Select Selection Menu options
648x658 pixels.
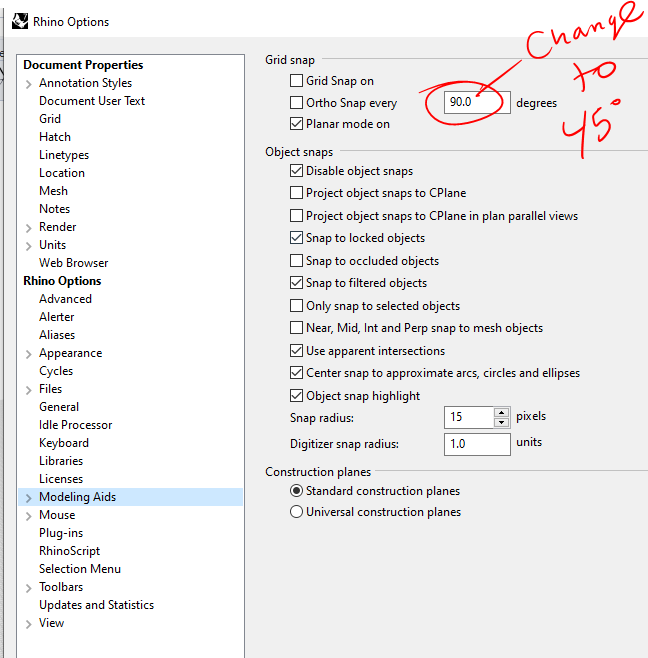click(80, 569)
